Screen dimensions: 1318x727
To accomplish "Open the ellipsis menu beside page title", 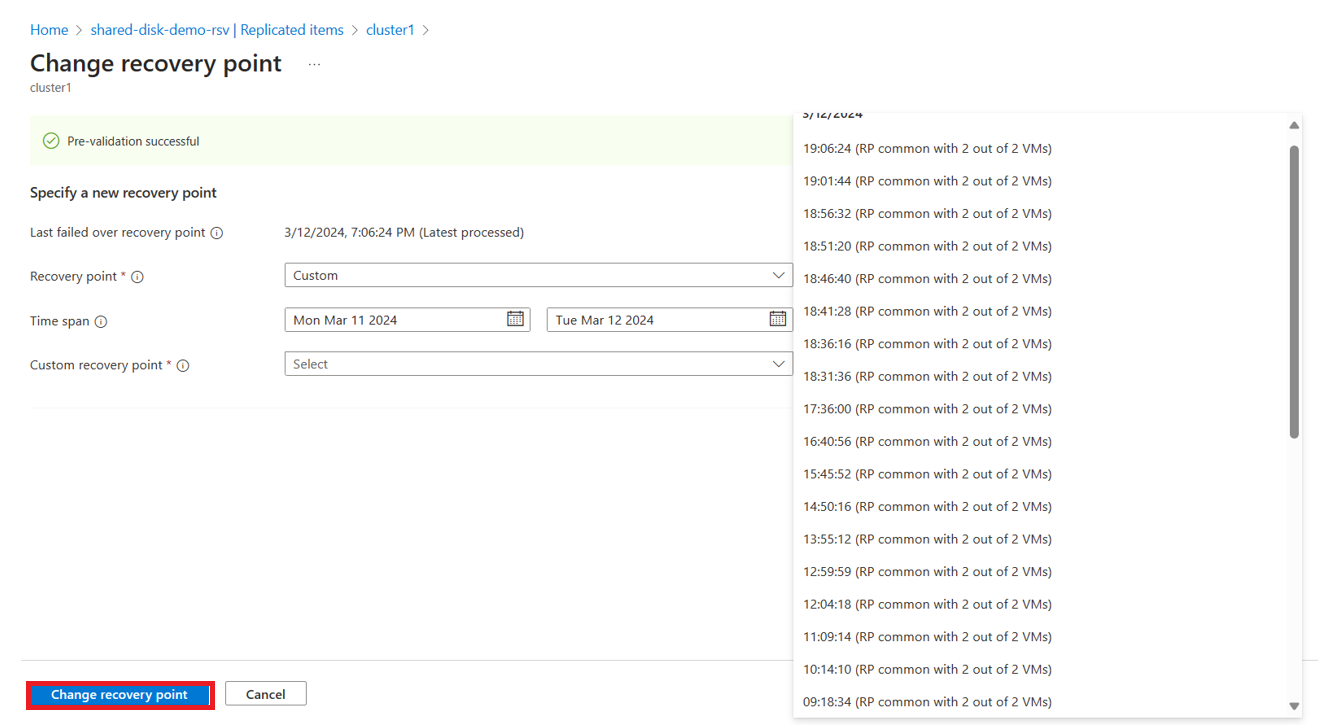I will tap(313, 63).
